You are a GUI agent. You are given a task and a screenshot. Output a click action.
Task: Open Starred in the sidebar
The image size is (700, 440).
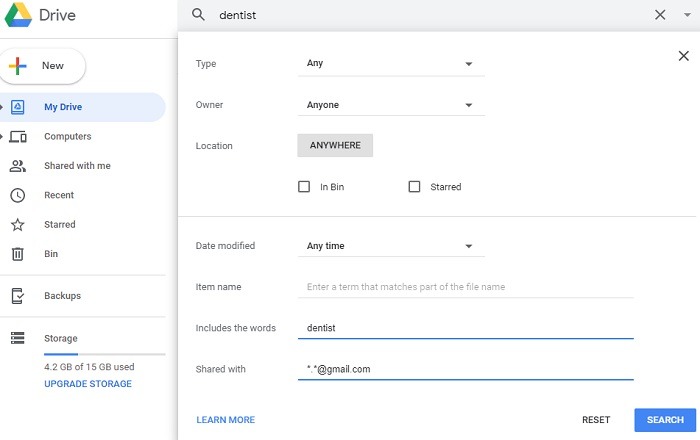click(x=60, y=224)
